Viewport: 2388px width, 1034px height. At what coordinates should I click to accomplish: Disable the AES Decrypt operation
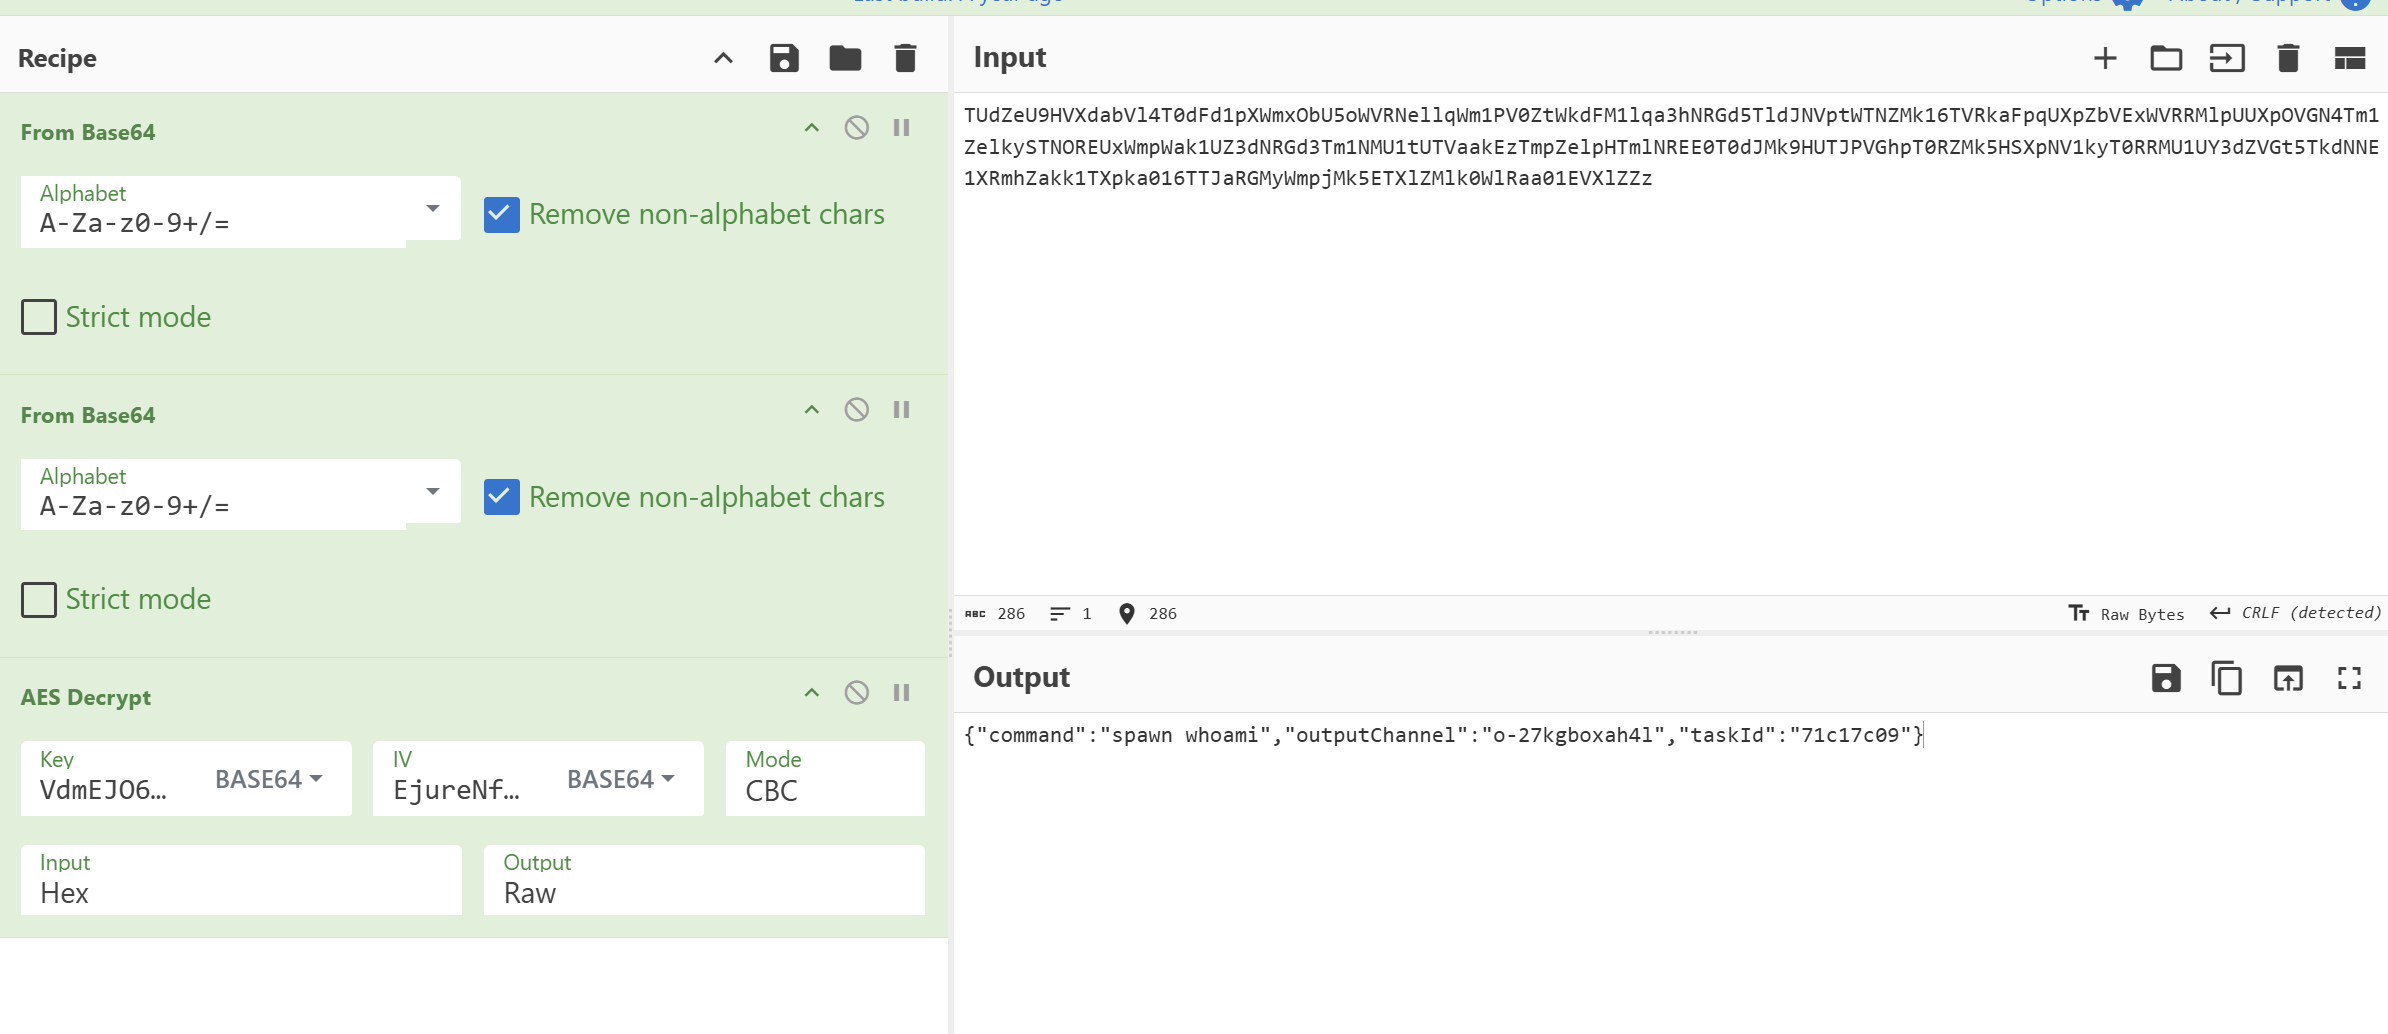(856, 693)
